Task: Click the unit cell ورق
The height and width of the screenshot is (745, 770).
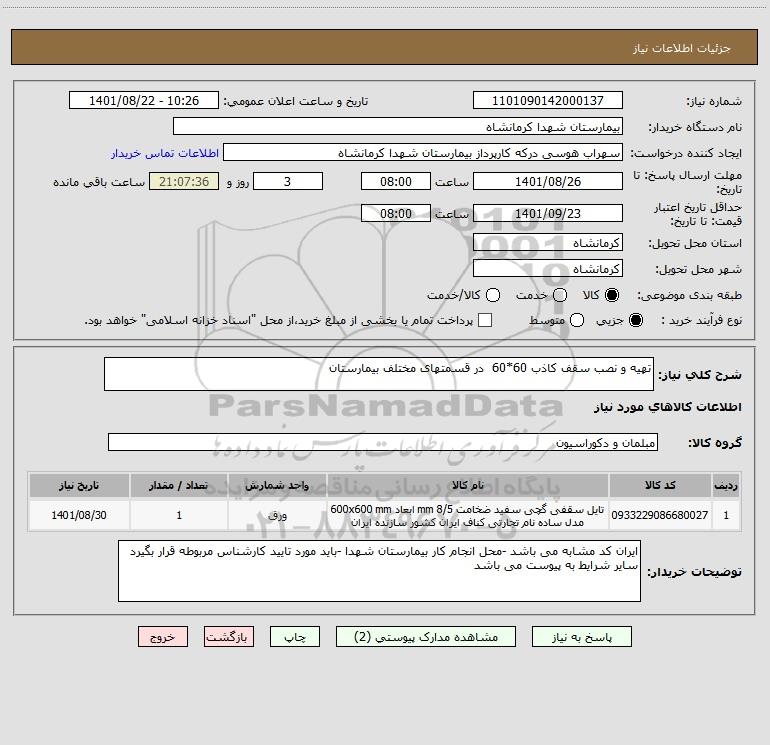Action: coord(277,515)
